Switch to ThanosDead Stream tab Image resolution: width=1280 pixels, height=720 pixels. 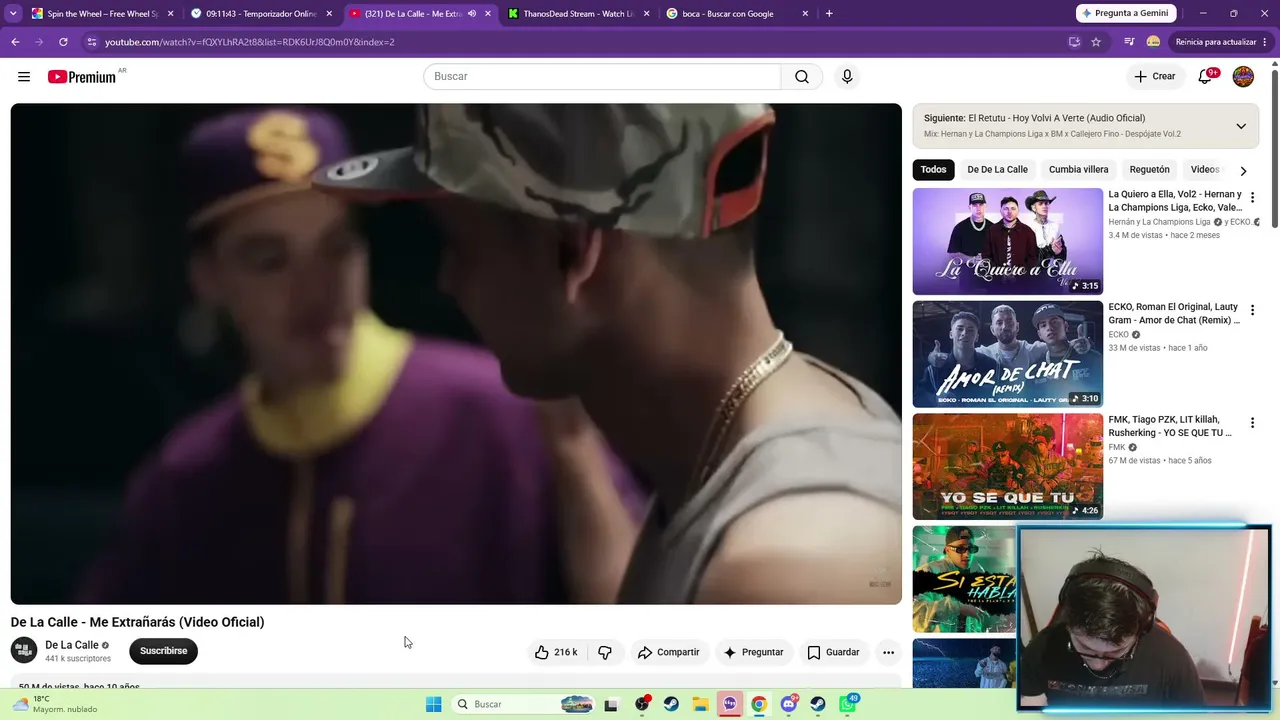[x=579, y=14]
